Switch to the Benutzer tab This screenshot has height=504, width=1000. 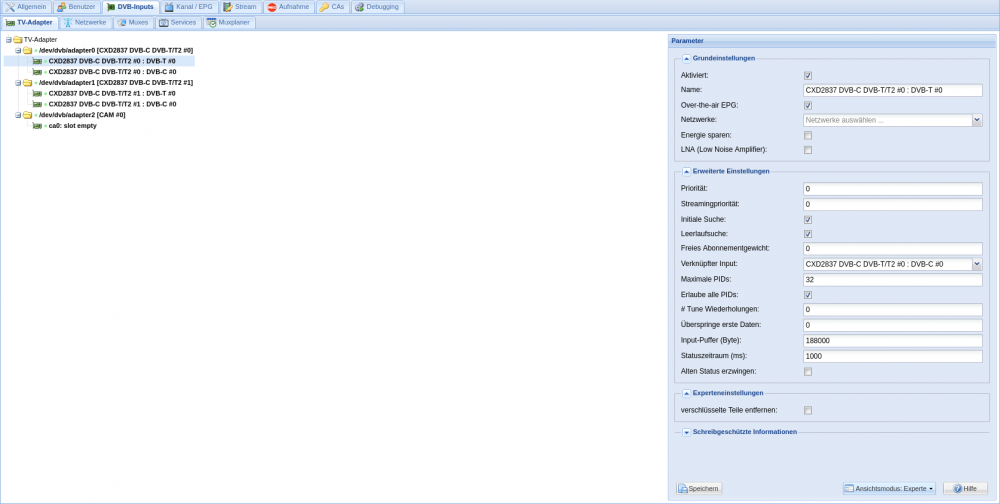click(76, 7)
